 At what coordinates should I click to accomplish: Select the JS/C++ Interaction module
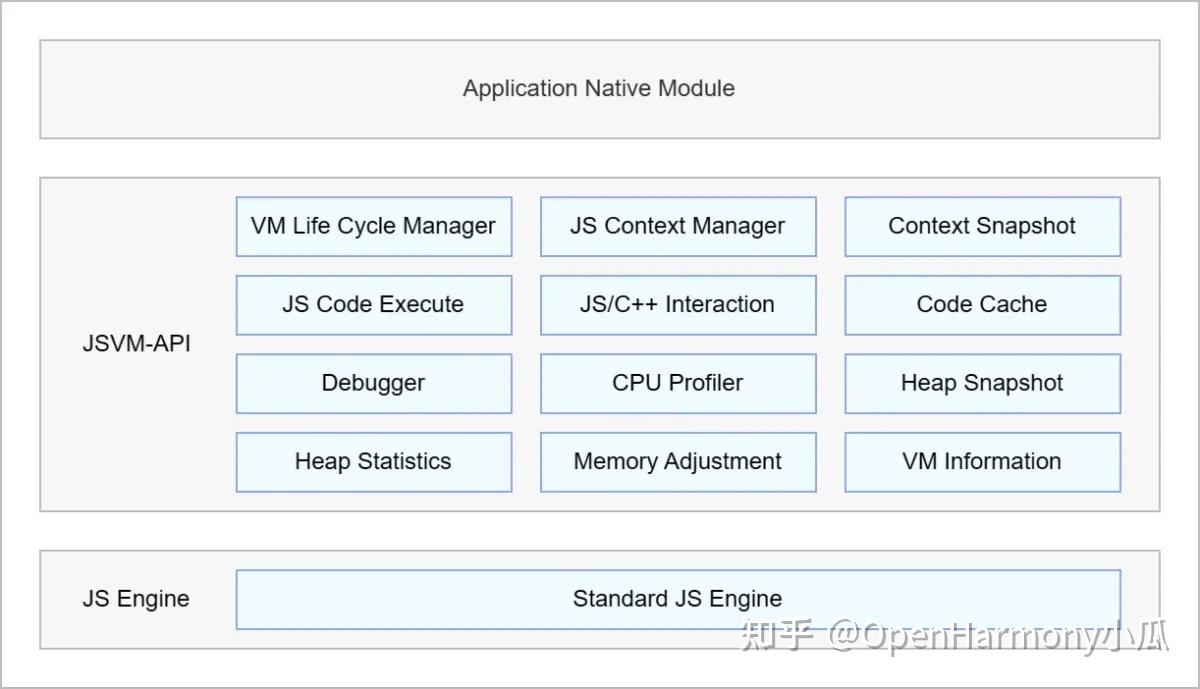677,304
